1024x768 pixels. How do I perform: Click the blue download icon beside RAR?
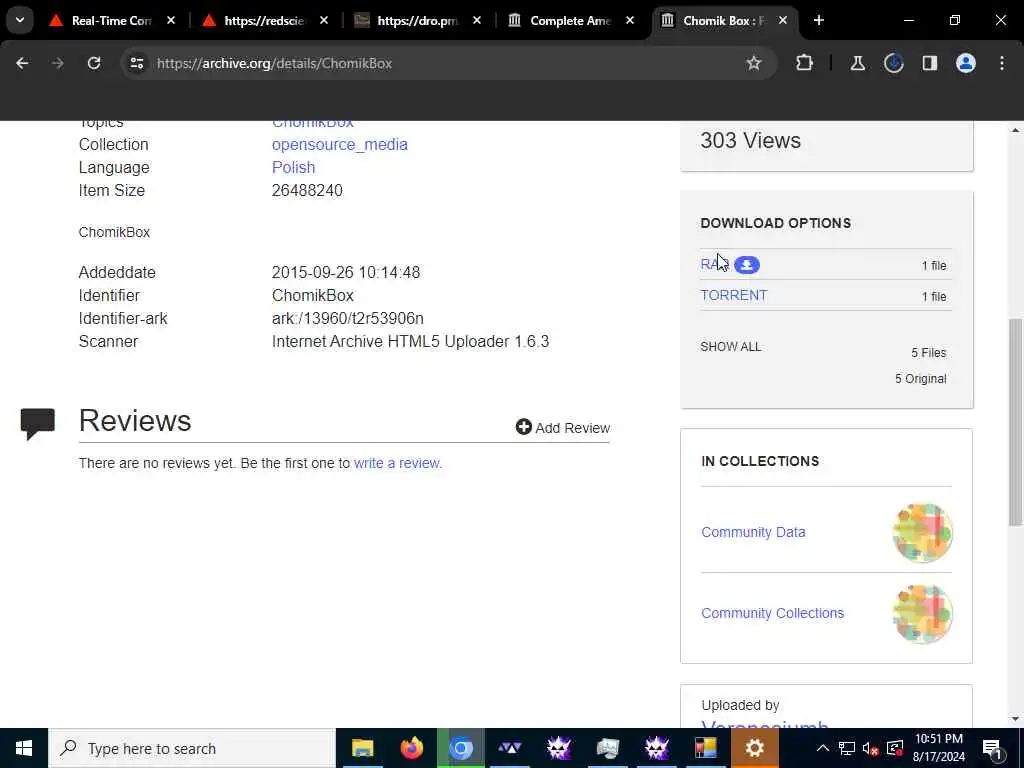[746, 264]
